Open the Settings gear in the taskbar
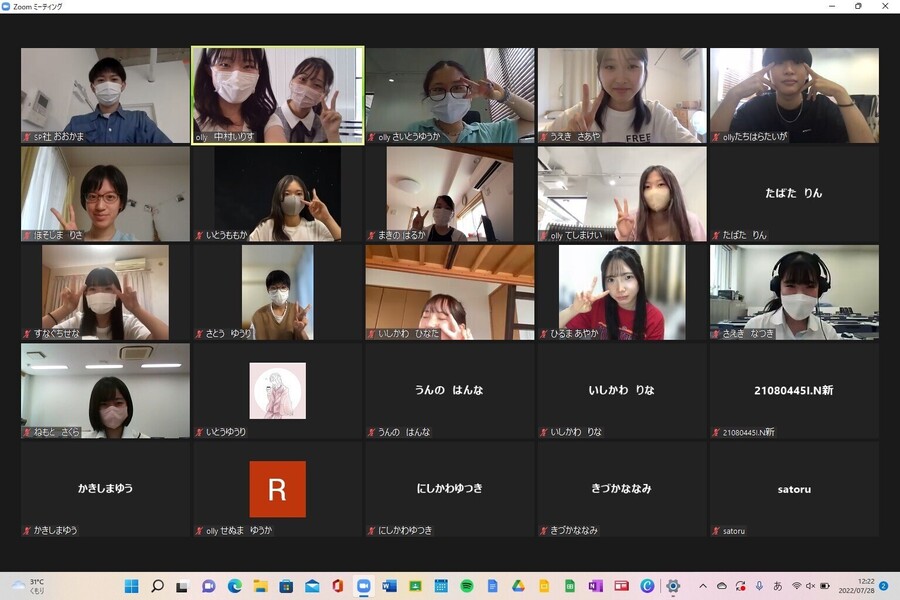Viewport: 900px width, 600px height. coord(673,586)
